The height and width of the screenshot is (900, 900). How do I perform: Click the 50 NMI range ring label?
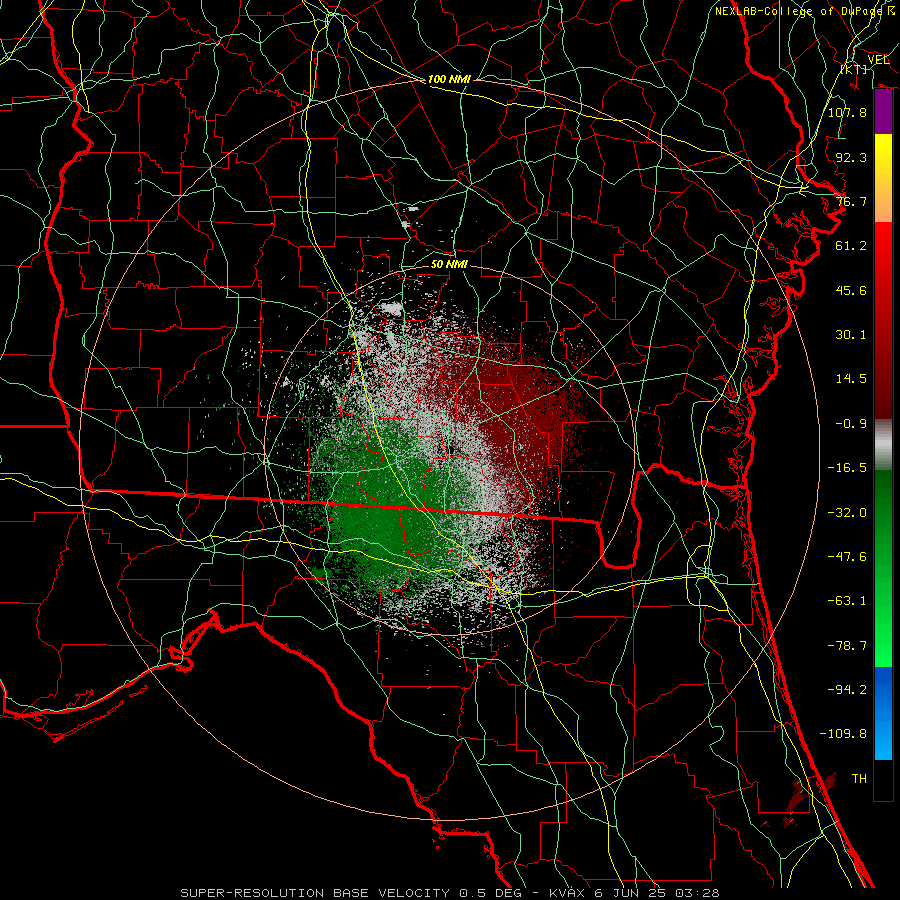(x=449, y=264)
